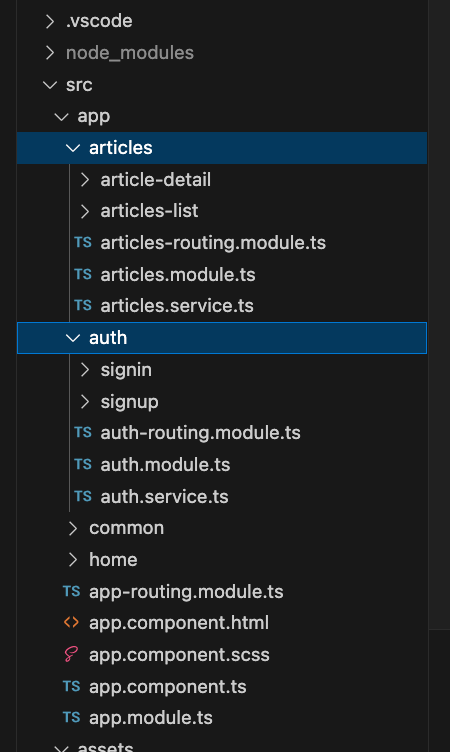Click the TS icon beside articles-routing.module.ts
Screen dimensions: 450x752
point(83,243)
